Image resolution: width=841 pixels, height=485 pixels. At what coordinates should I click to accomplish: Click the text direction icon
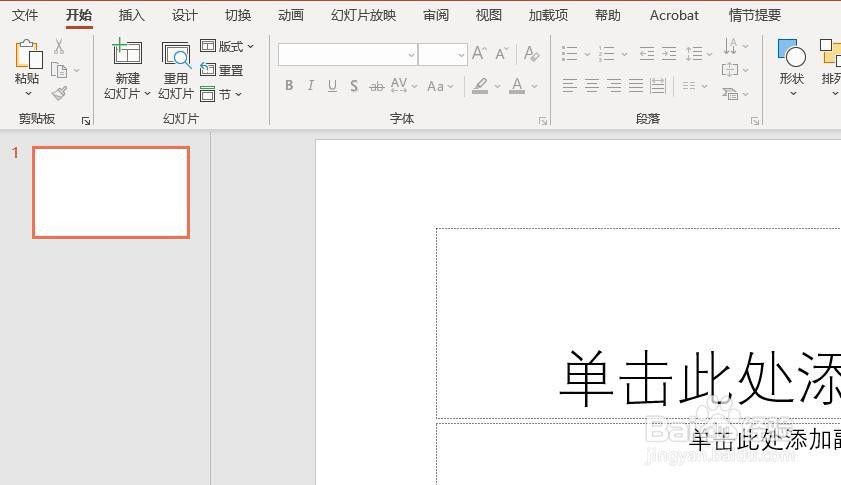click(730, 46)
